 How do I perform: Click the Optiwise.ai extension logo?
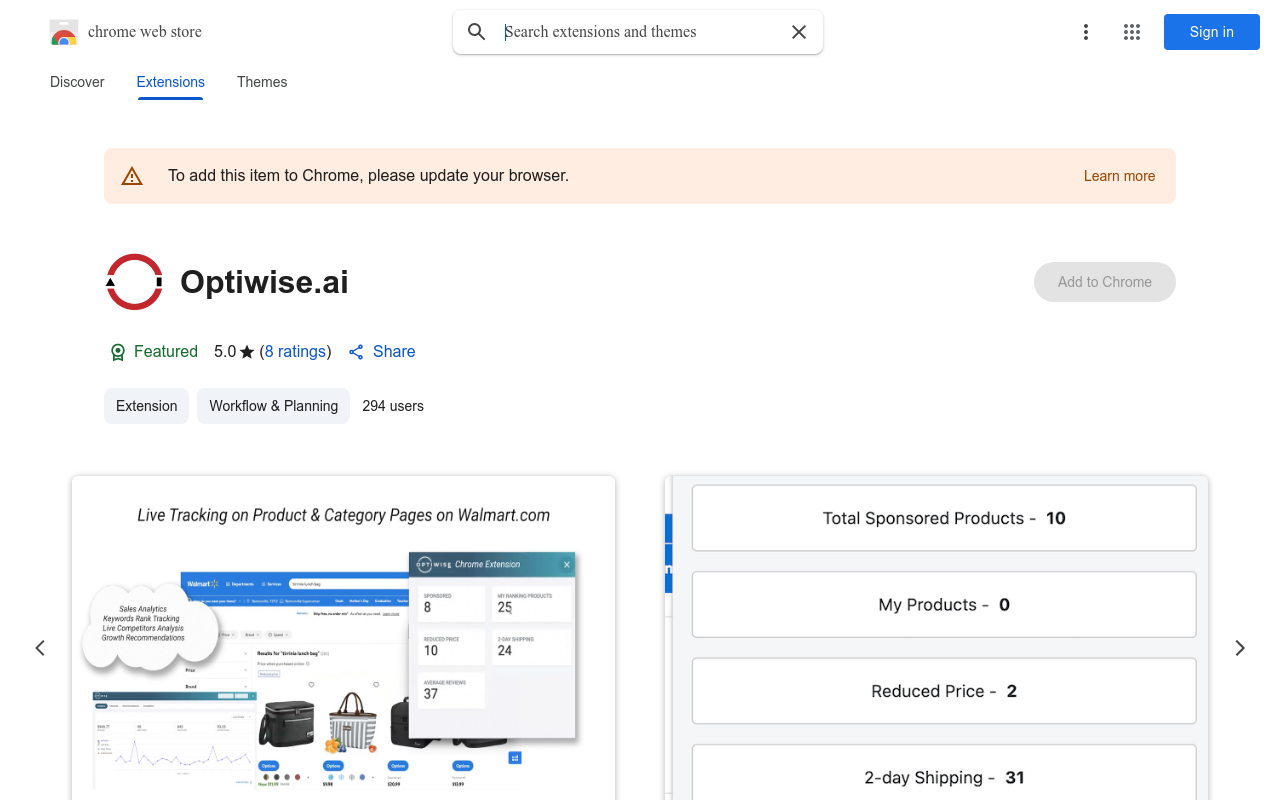pos(134,282)
